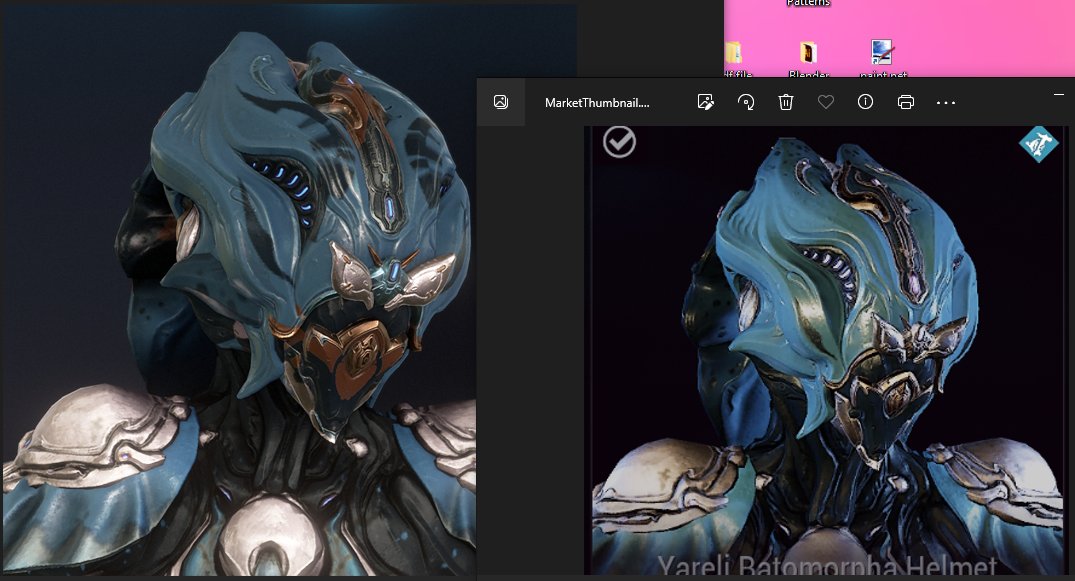The width and height of the screenshot is (1075, 581).
Task: Delete the image via trash icon
Action: pyautogui.click(x=786, y=102)
